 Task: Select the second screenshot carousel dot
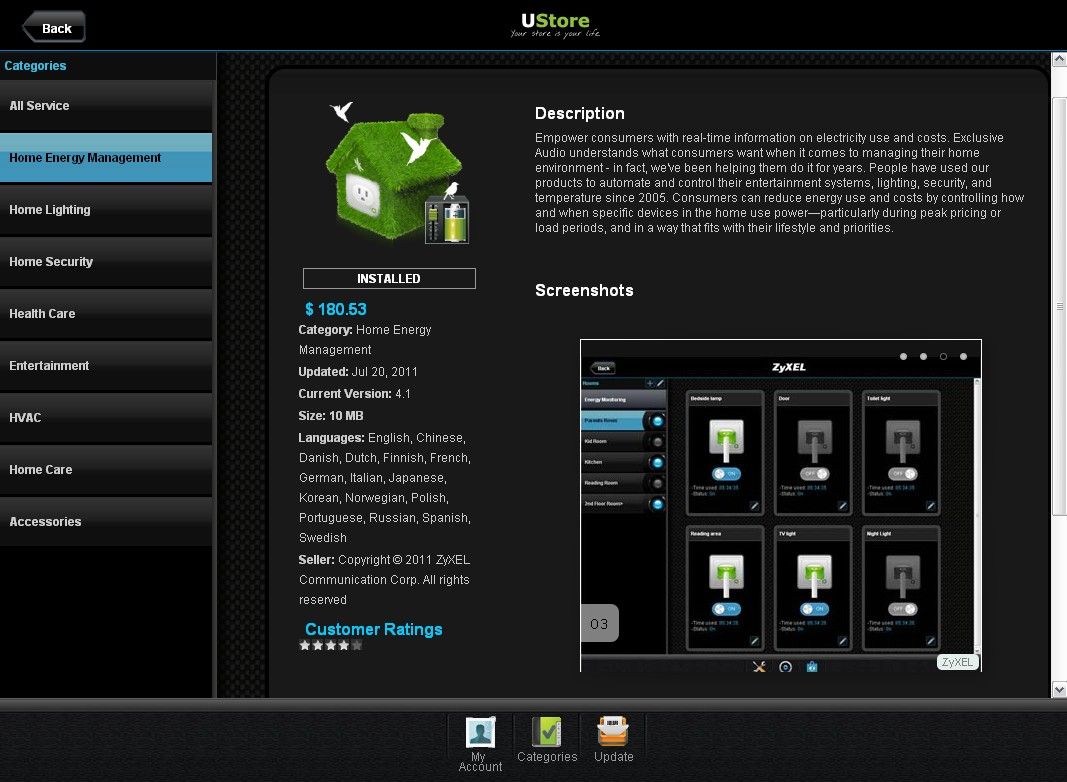(923, 357)
